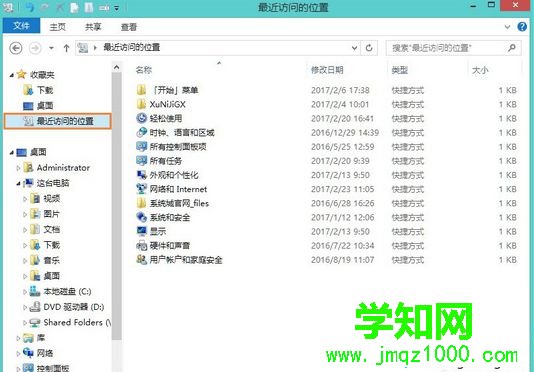Go back with the Back arrow button
Image resolution: width=534 pixels, height=372 pixels.
16,48
